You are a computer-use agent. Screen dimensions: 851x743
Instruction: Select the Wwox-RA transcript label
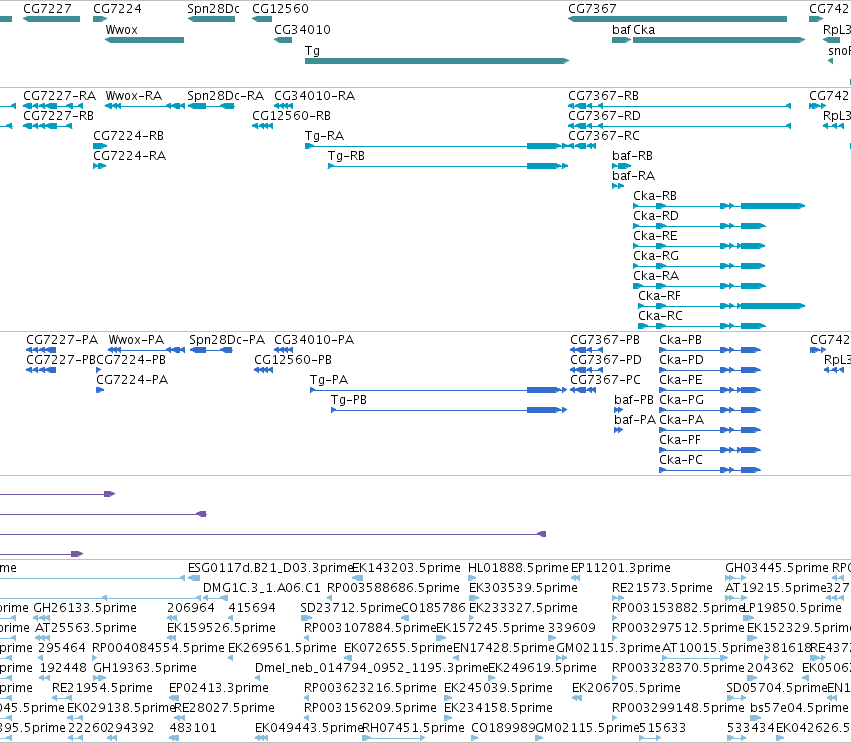[x=134, y=96]
